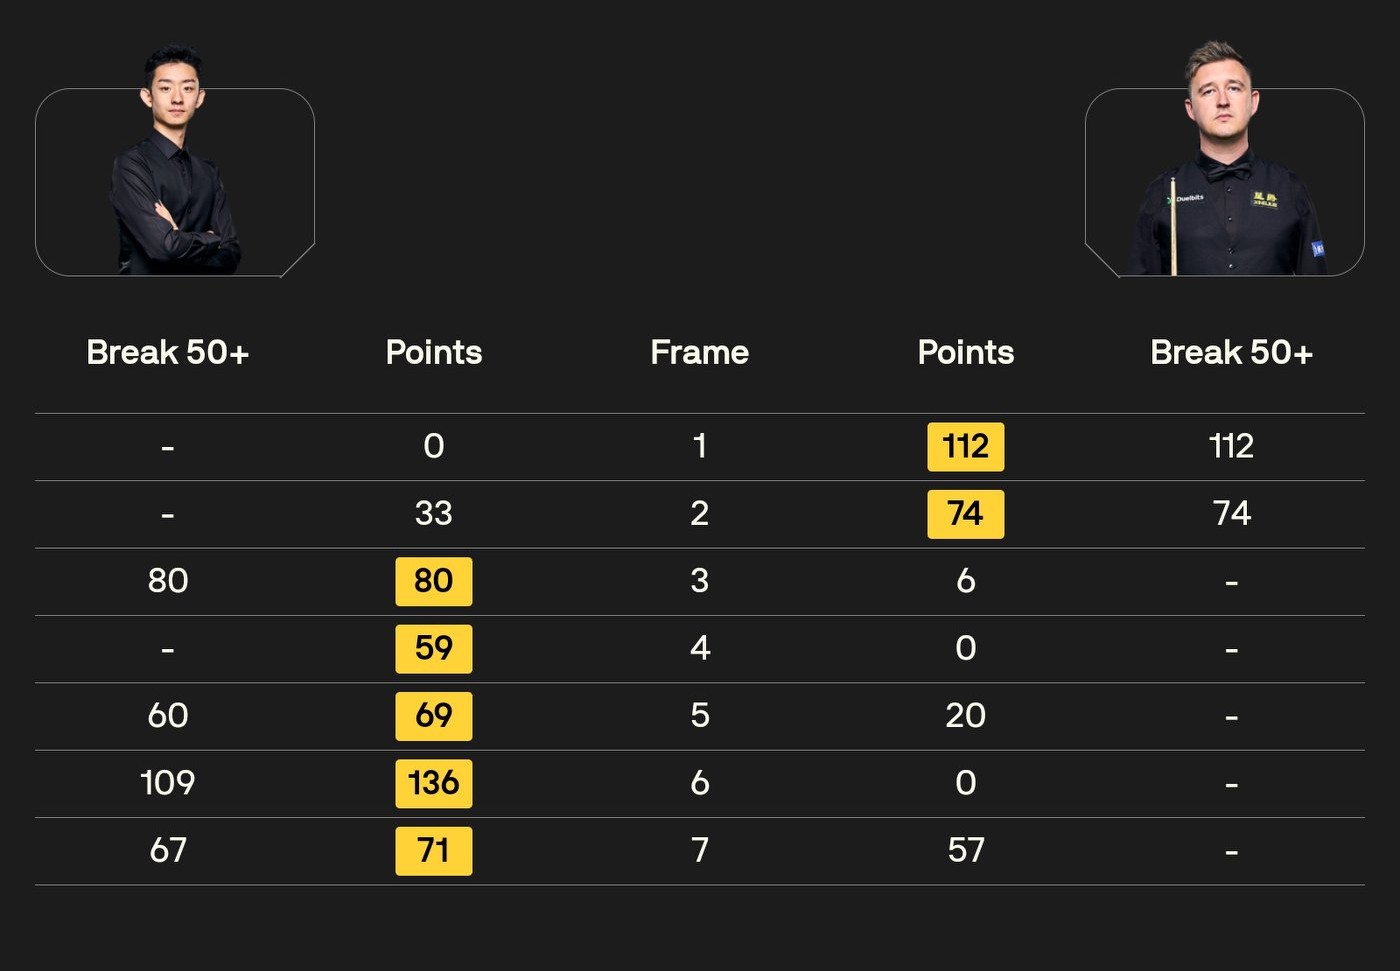Click the 60 break value
Viewport: 1400px width, 971px height.
coord(167,716)
